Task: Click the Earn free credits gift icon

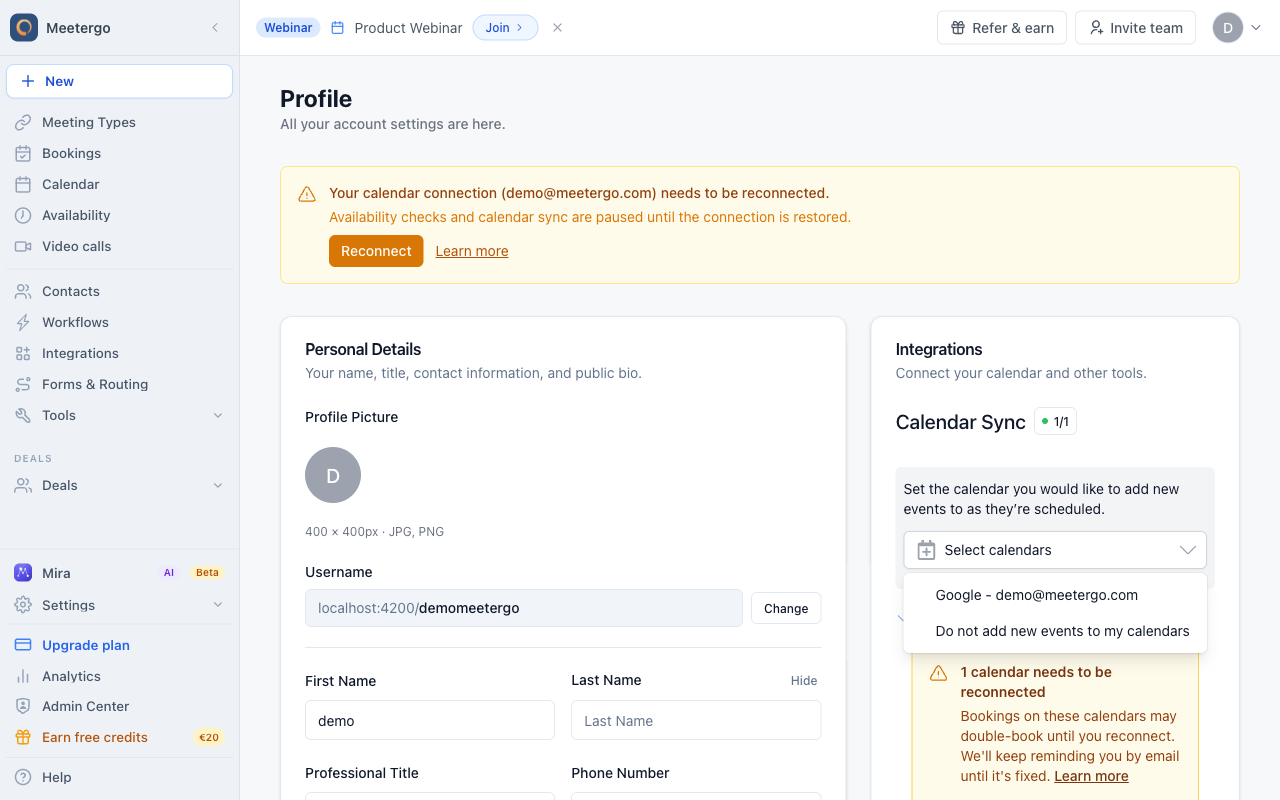Action: coord(23,737)
